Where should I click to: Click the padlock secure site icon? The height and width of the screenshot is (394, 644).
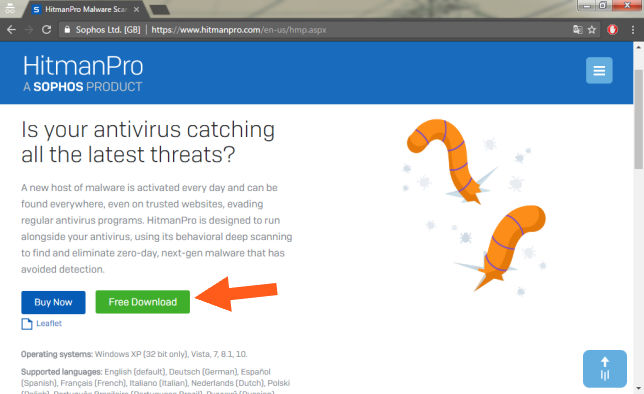pos(67,30)
